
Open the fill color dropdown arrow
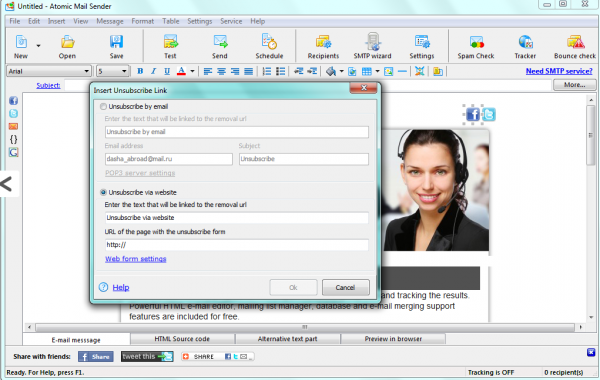pyautogui.click(x=341, y=72)
